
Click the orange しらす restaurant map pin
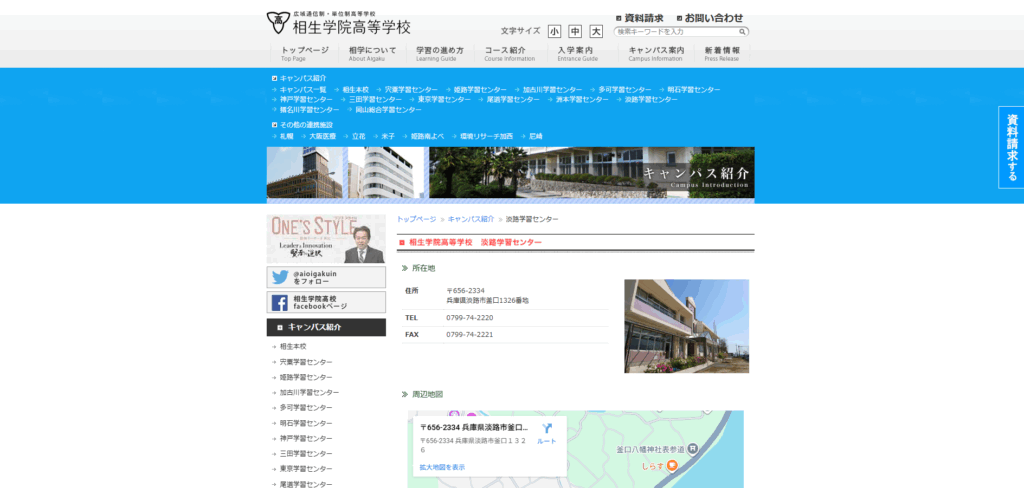(x=673, y=466)
